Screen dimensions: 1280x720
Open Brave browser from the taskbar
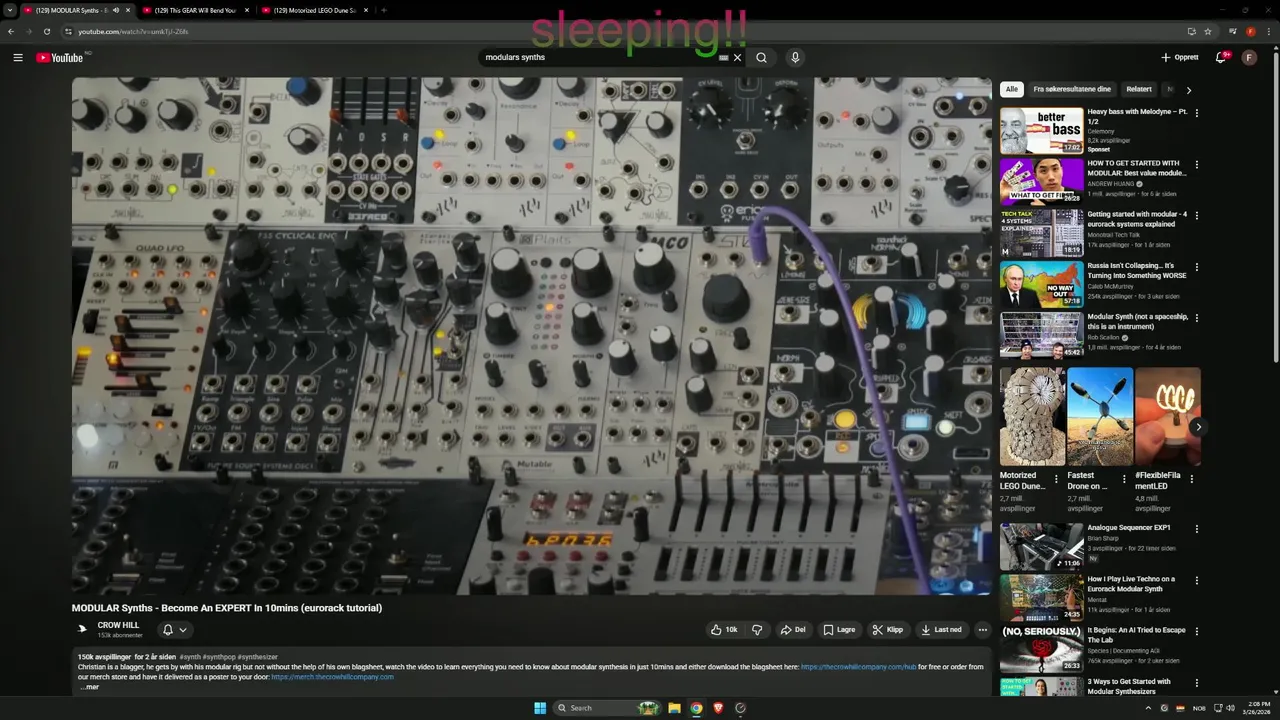[718, 708]
